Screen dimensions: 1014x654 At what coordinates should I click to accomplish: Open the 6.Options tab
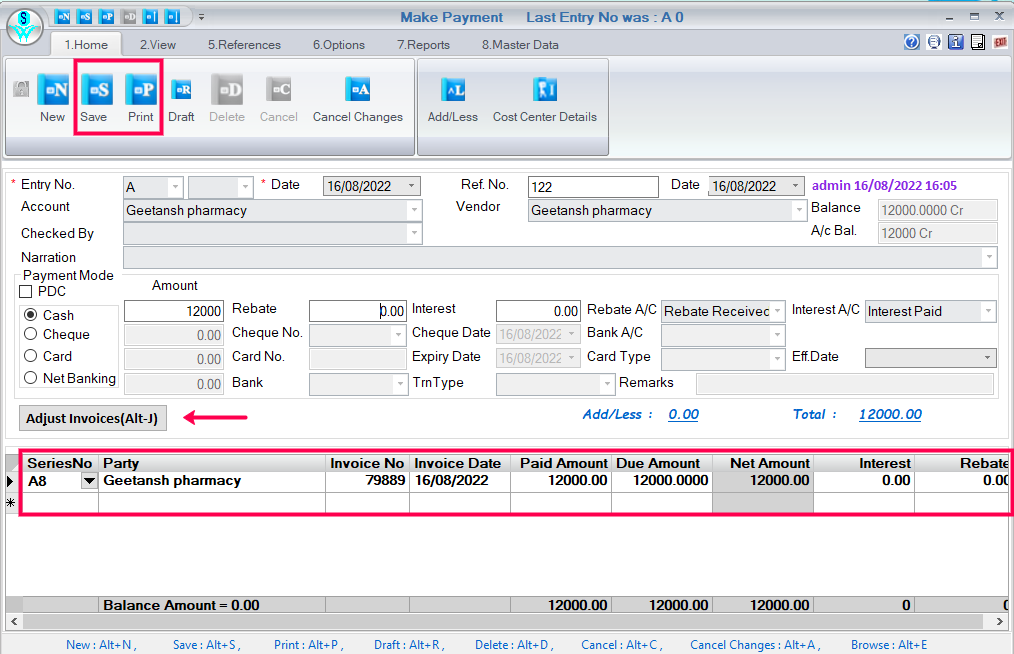pyautogui.click(x=339, y=45)
